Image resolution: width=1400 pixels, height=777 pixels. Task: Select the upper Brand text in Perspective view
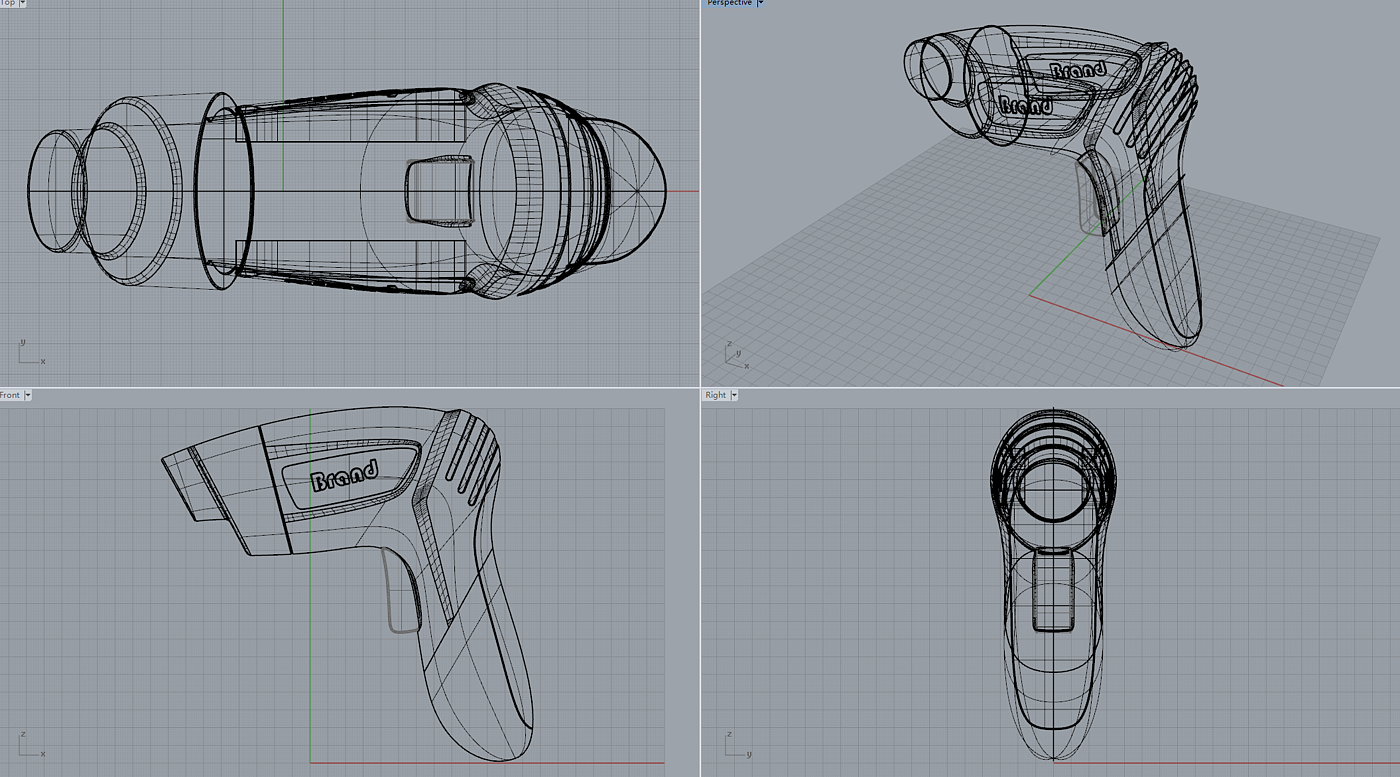[1077, 71]
